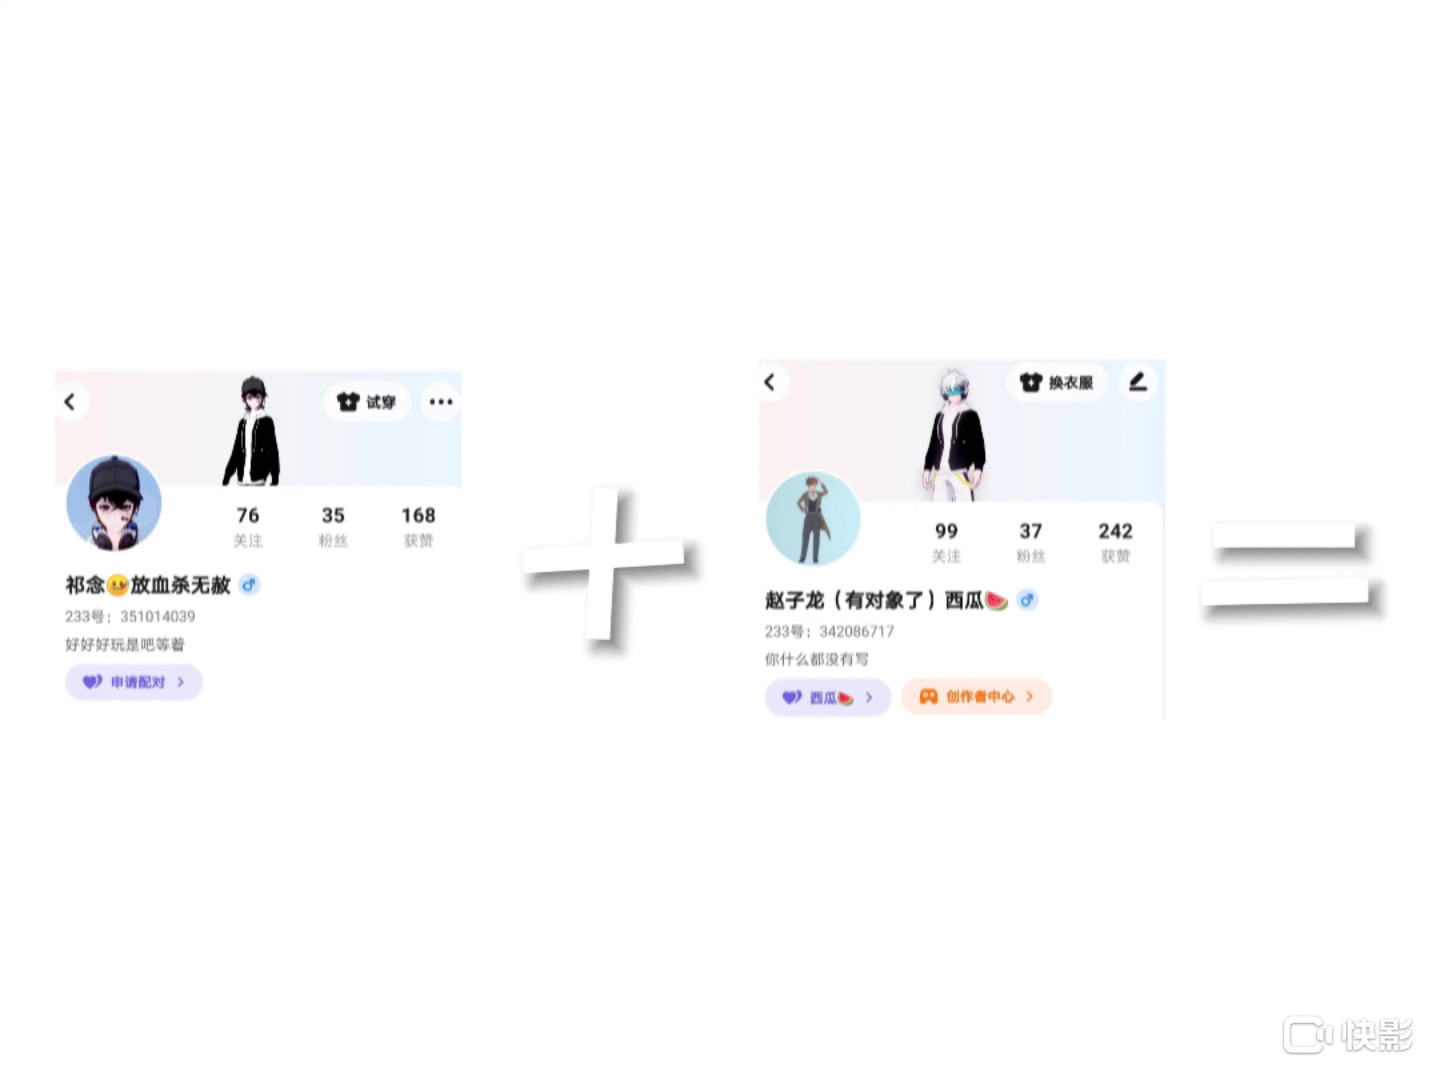The width and height of the screenshot is (1440, 1080).
Task: Go back from the left profile
Action: click(70, 402)
